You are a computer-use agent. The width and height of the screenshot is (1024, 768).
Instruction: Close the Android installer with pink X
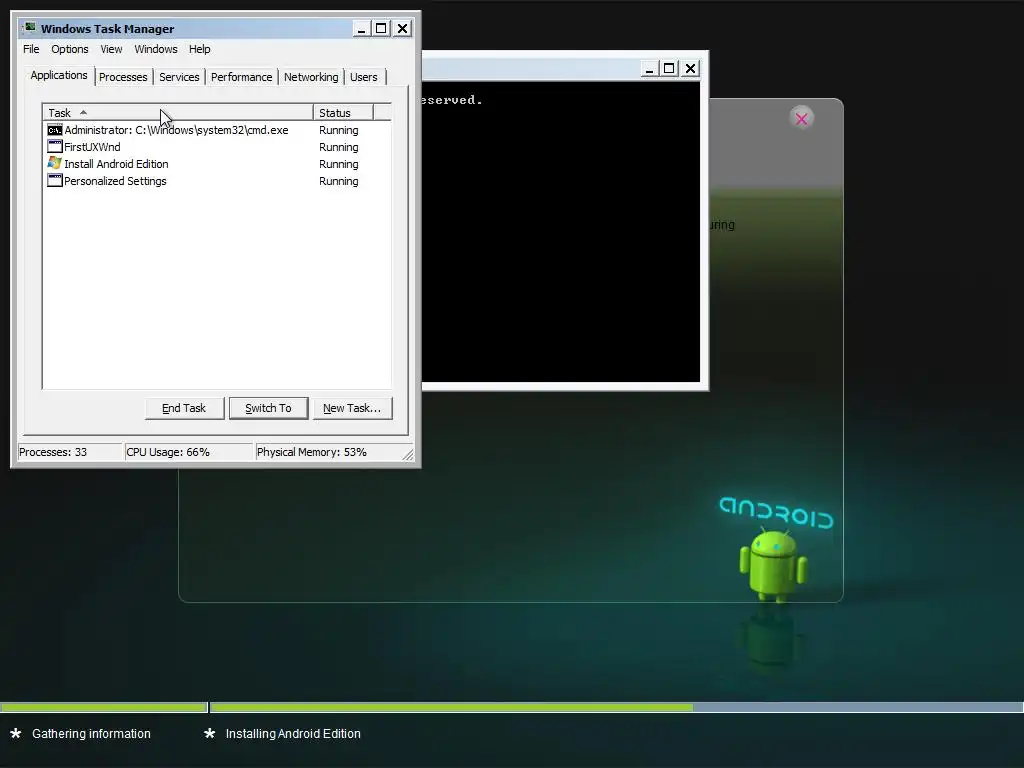click(x=801, y=119)
